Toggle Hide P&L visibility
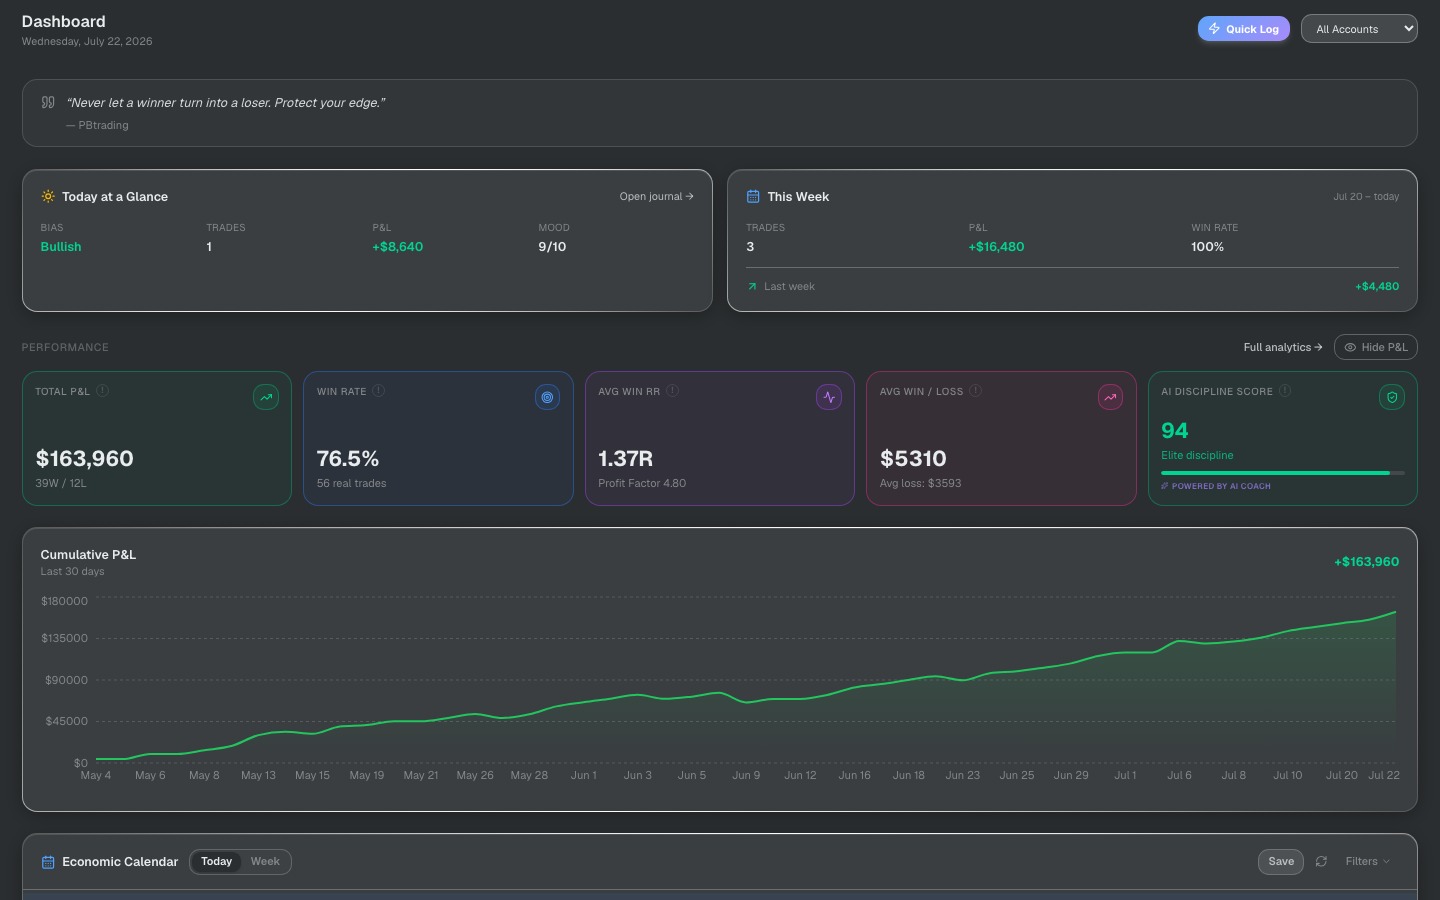Screen dimensions: 1440x900 coord(1375,347)
